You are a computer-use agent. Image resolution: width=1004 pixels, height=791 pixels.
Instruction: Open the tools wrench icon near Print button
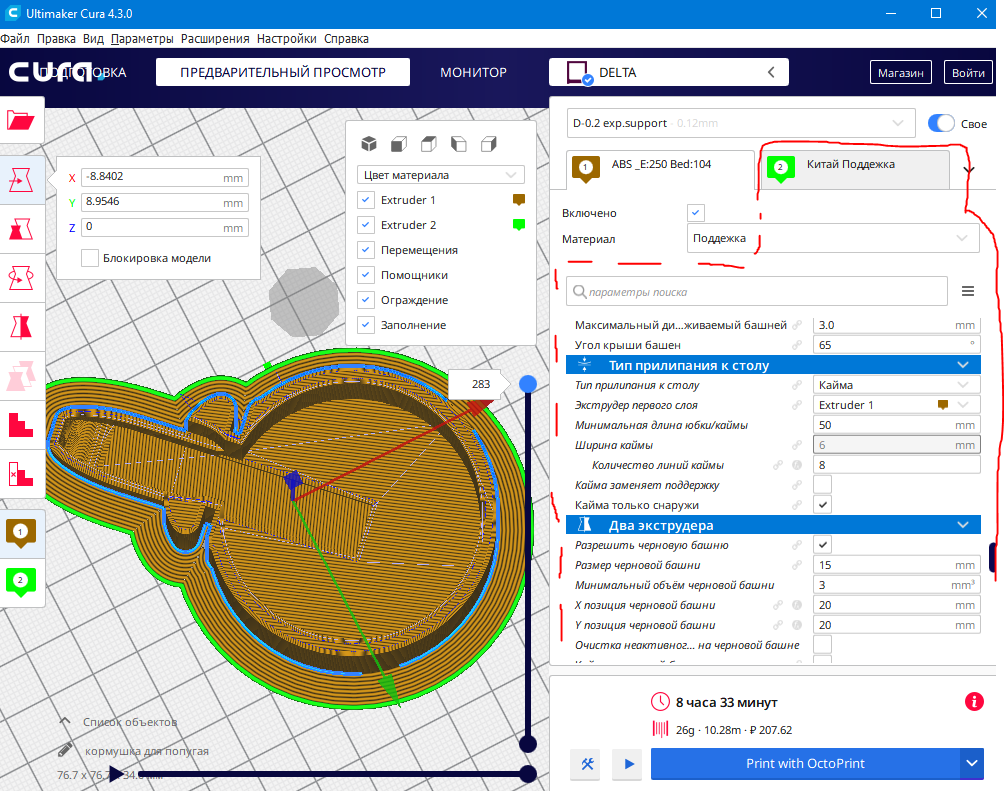[587, 763]
